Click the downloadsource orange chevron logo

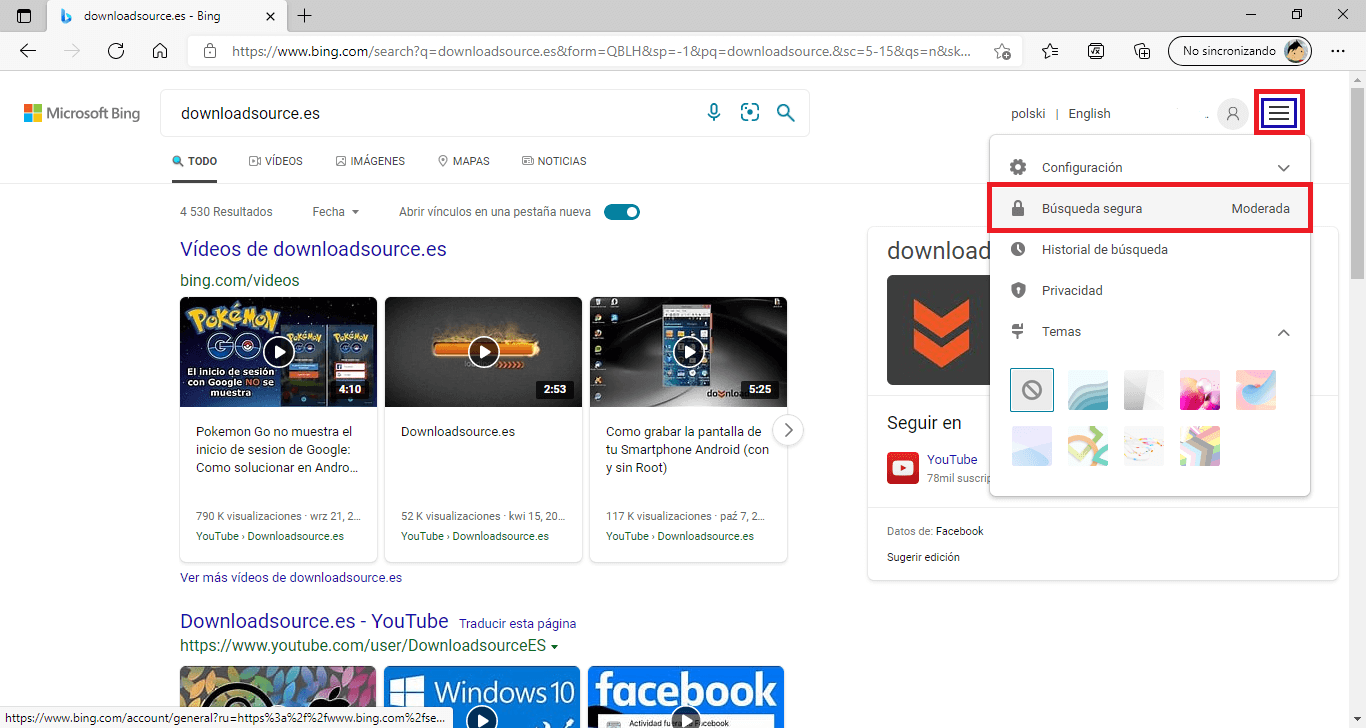[941, 330]
